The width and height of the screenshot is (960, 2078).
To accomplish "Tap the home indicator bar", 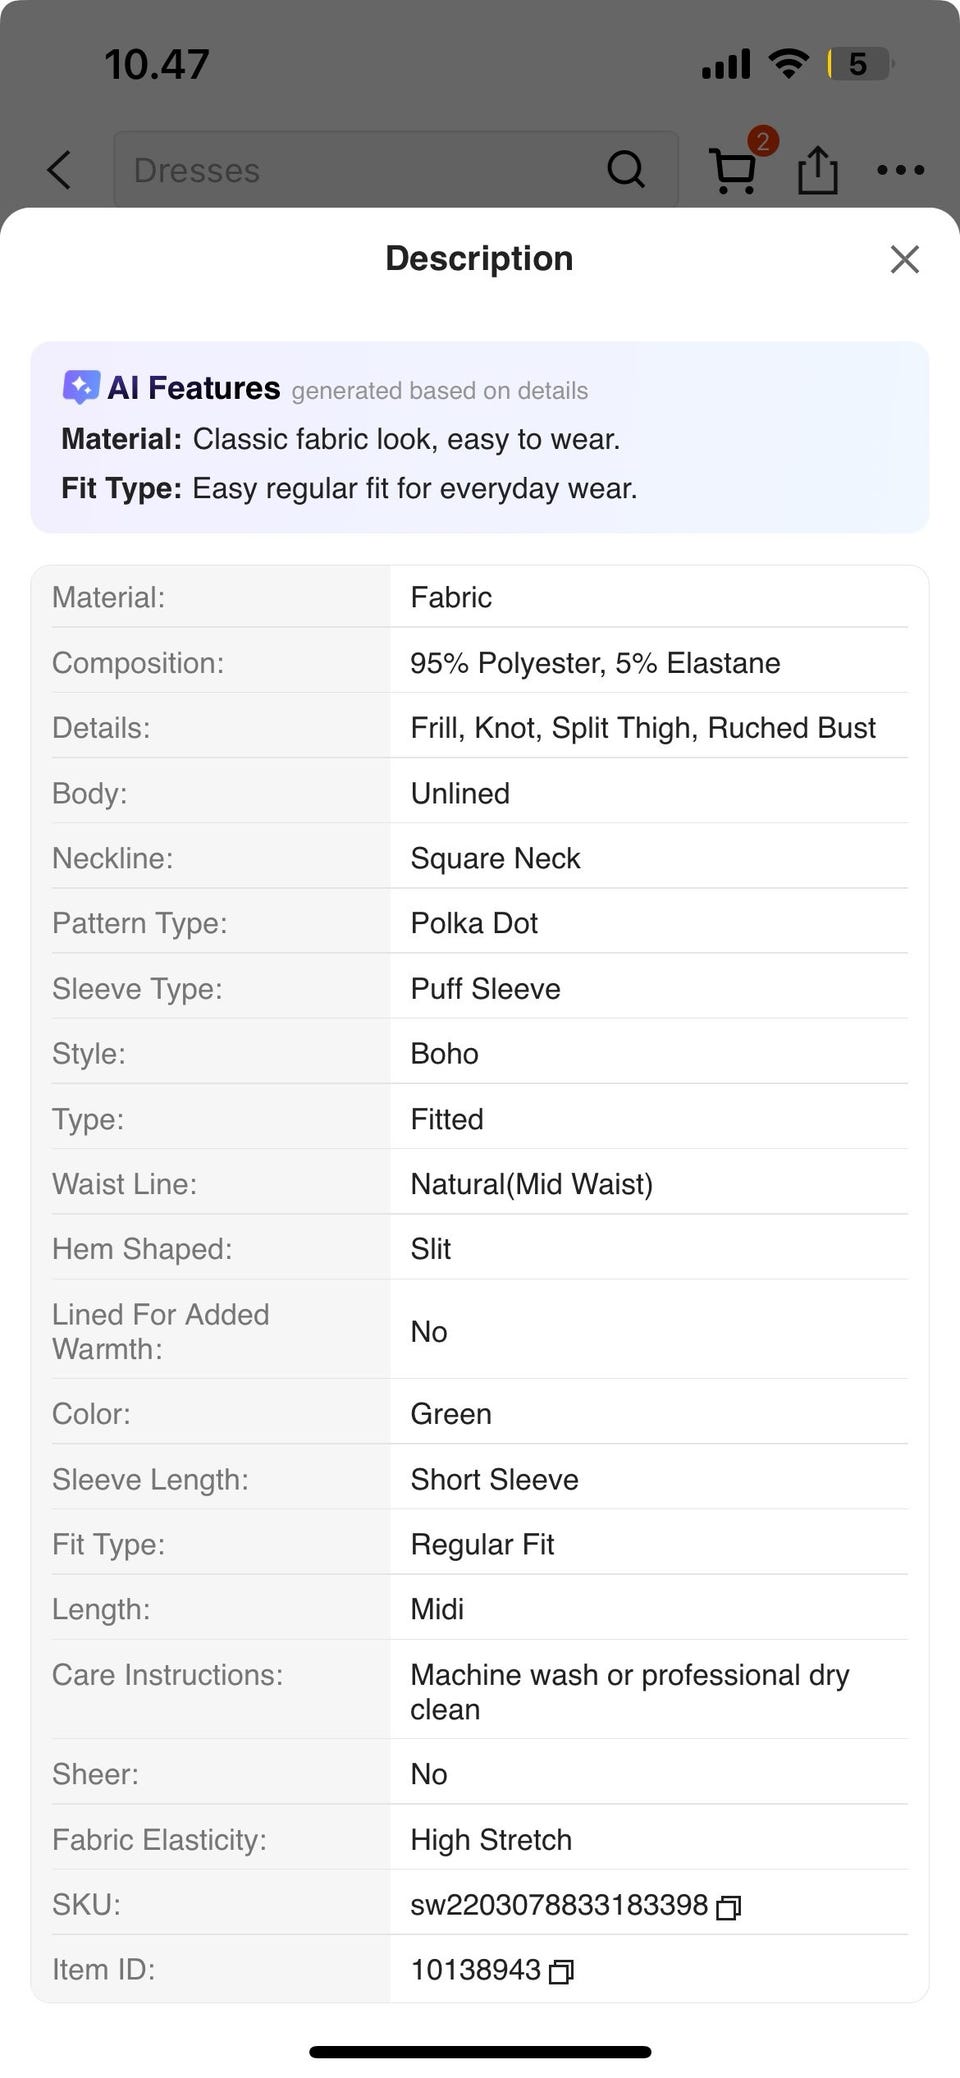I will pos(480,2052).
